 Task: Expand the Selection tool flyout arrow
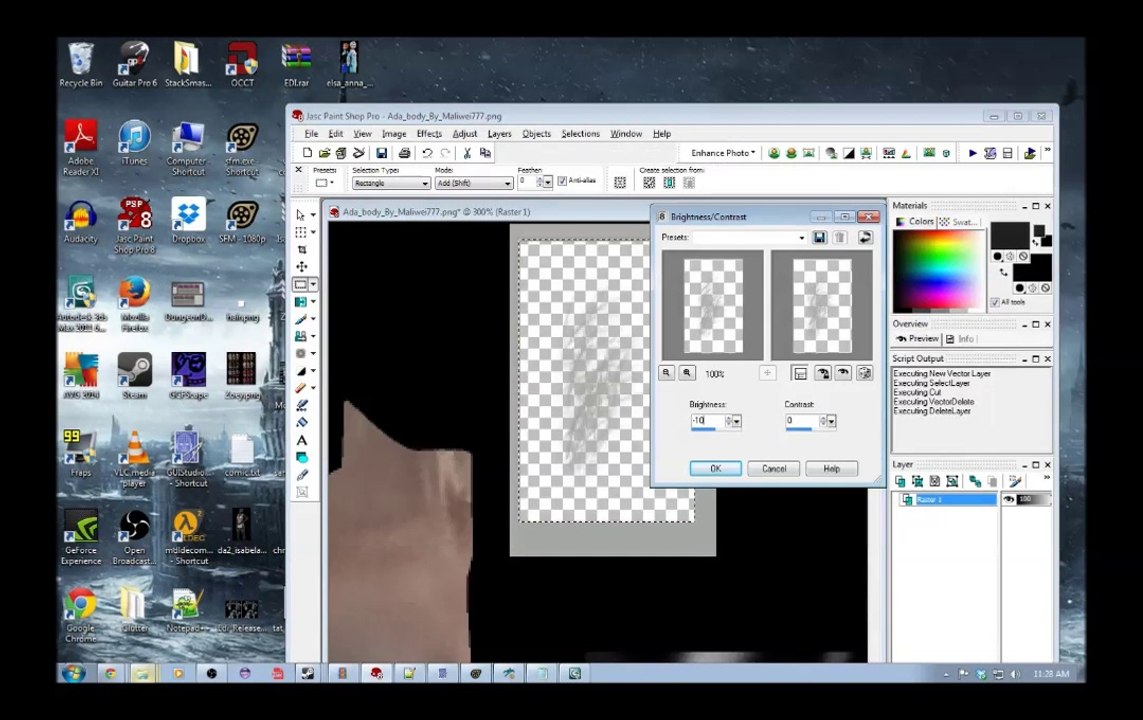point(313,284)
